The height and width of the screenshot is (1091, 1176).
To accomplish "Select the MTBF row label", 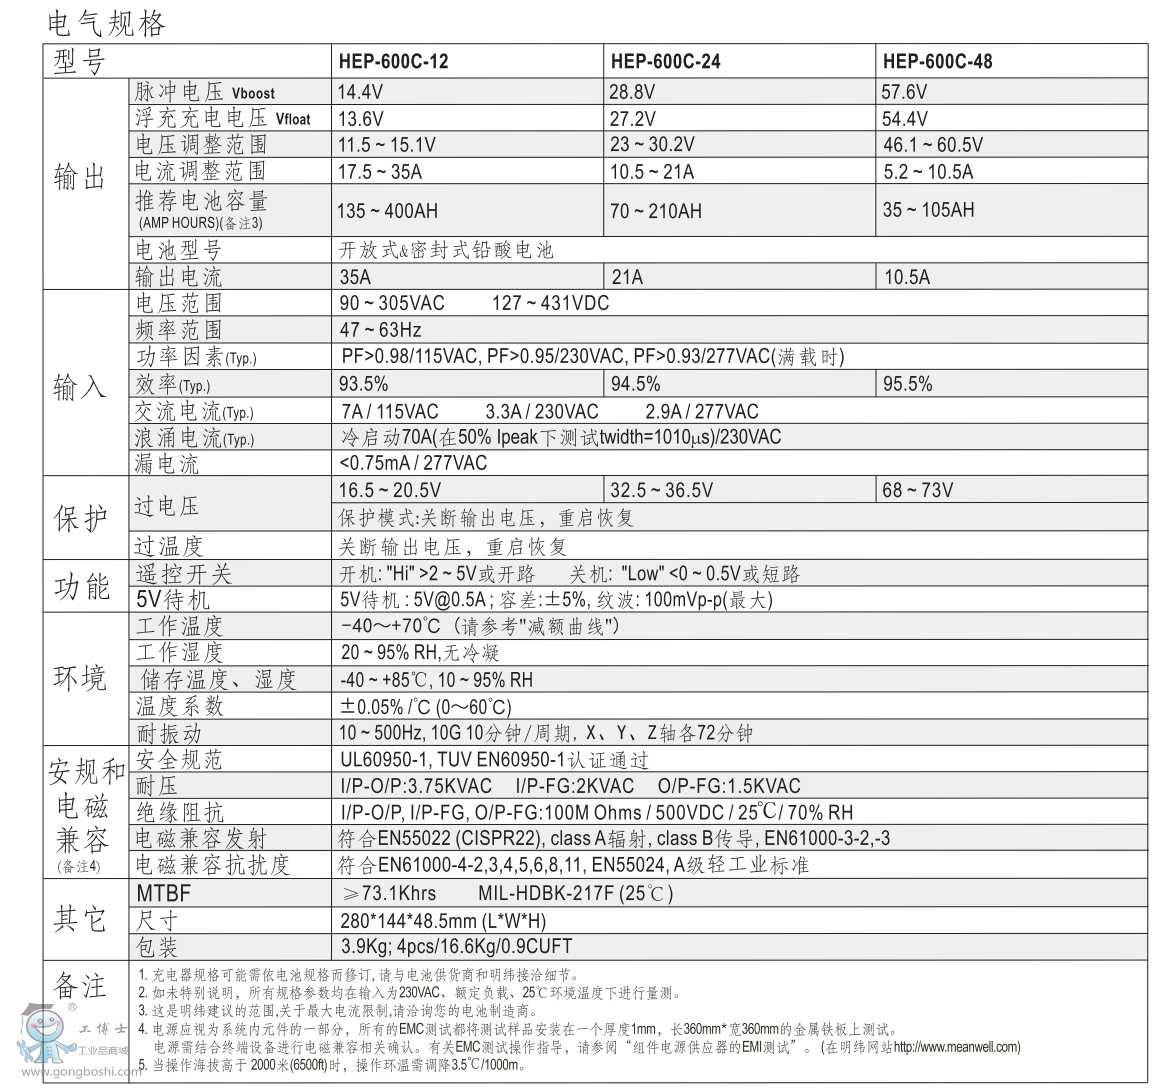I will (x=163, y=893).
